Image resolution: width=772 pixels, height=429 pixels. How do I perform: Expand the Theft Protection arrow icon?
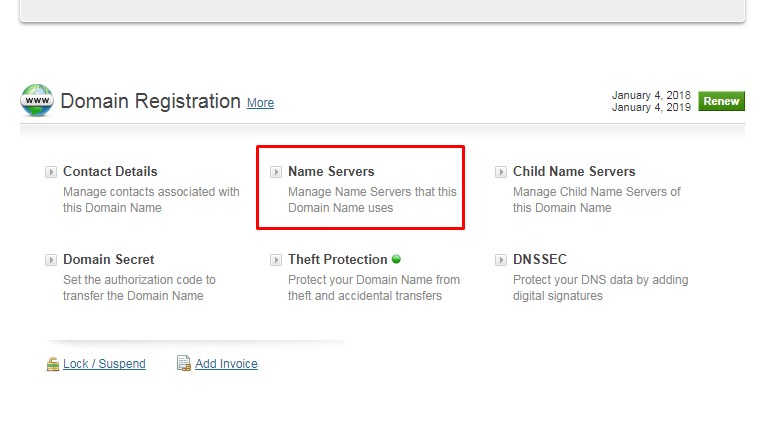point(276,260)
